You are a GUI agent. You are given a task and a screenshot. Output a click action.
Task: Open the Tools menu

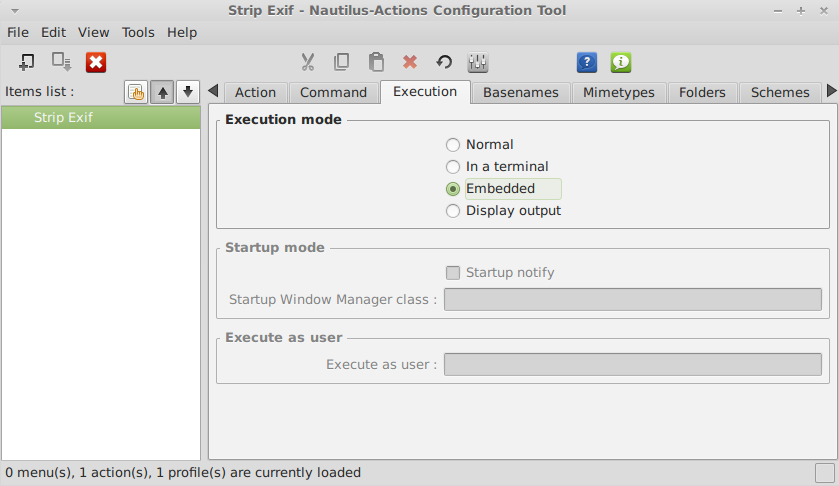(138, 33)
